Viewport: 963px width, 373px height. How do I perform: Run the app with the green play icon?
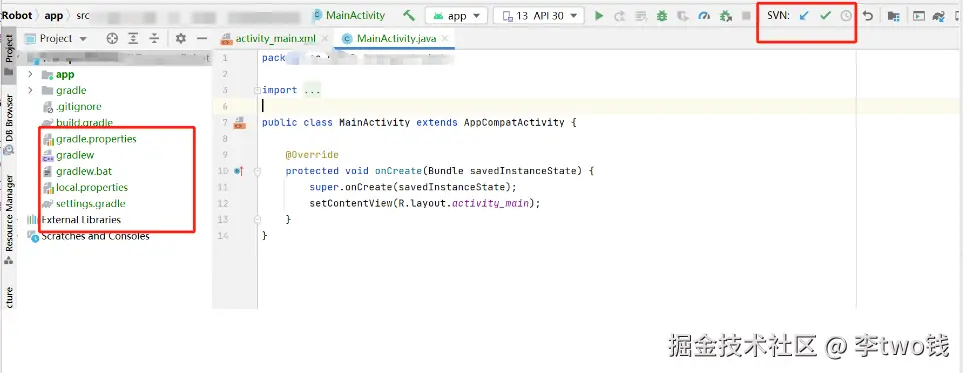pyautogui.click(x=599, y=16)
